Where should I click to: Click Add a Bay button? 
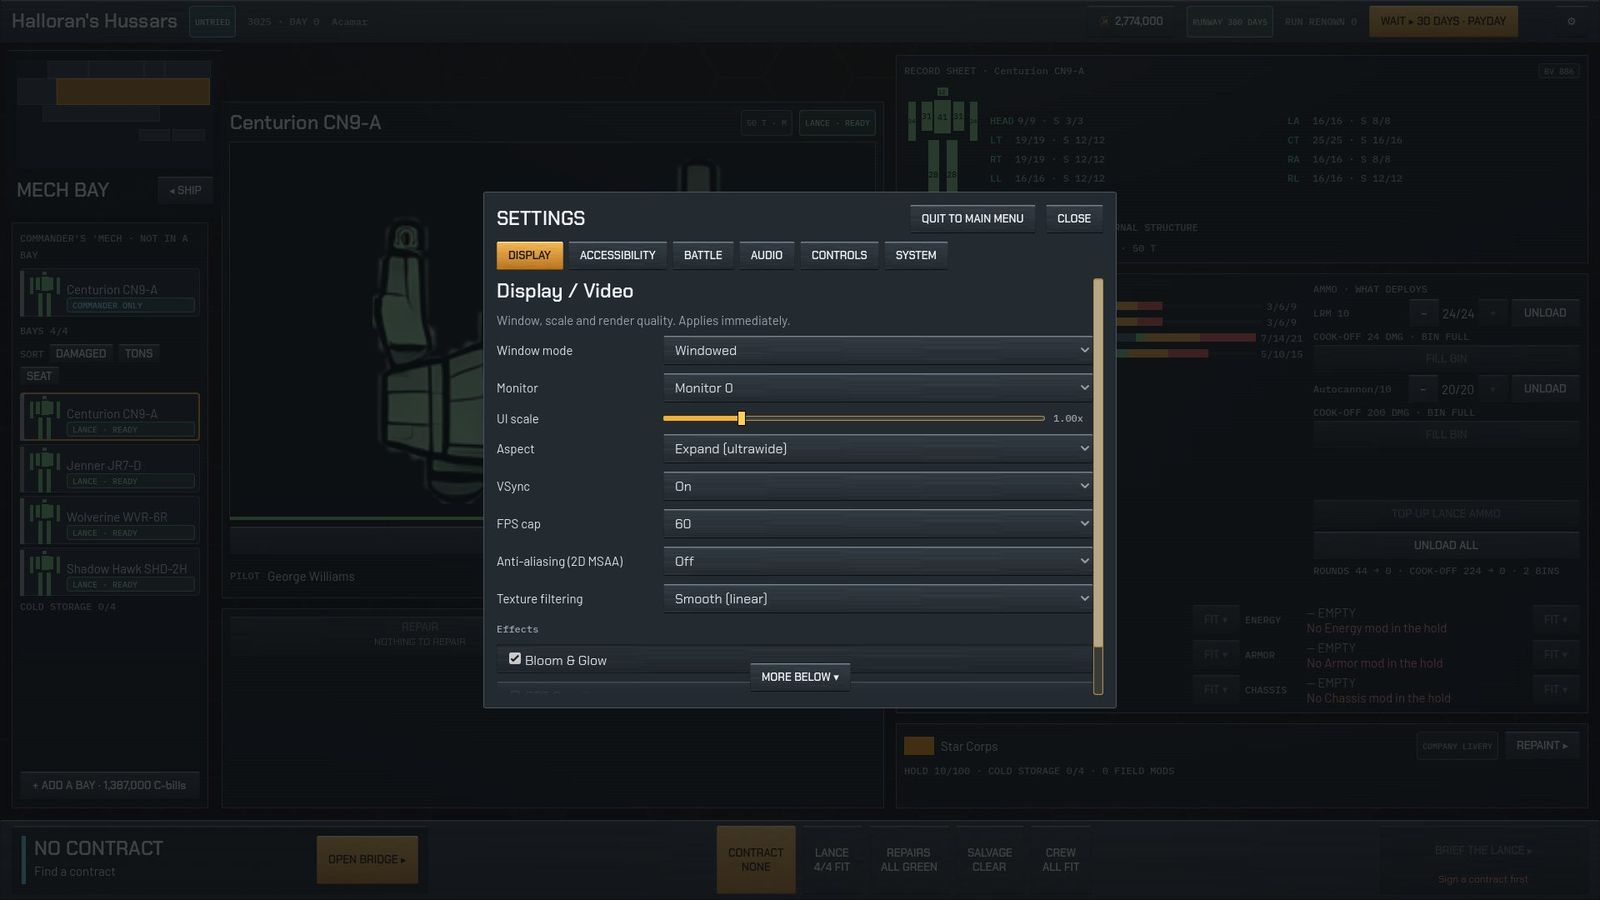(109, 785)
